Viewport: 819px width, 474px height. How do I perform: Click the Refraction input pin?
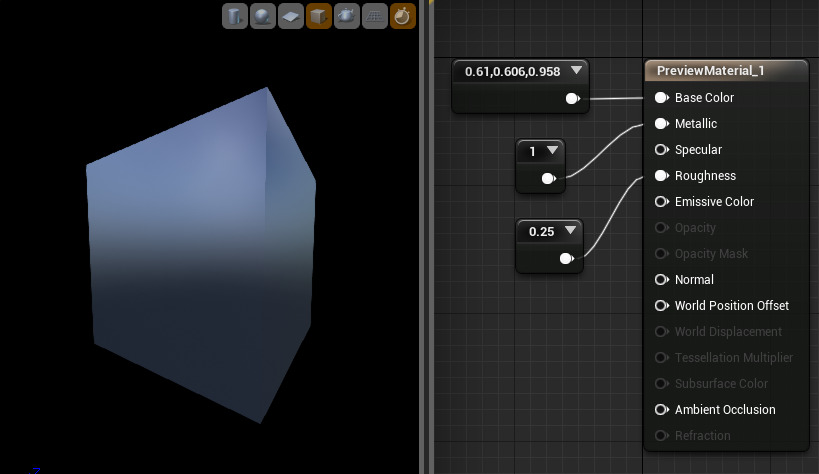point(662,435)
